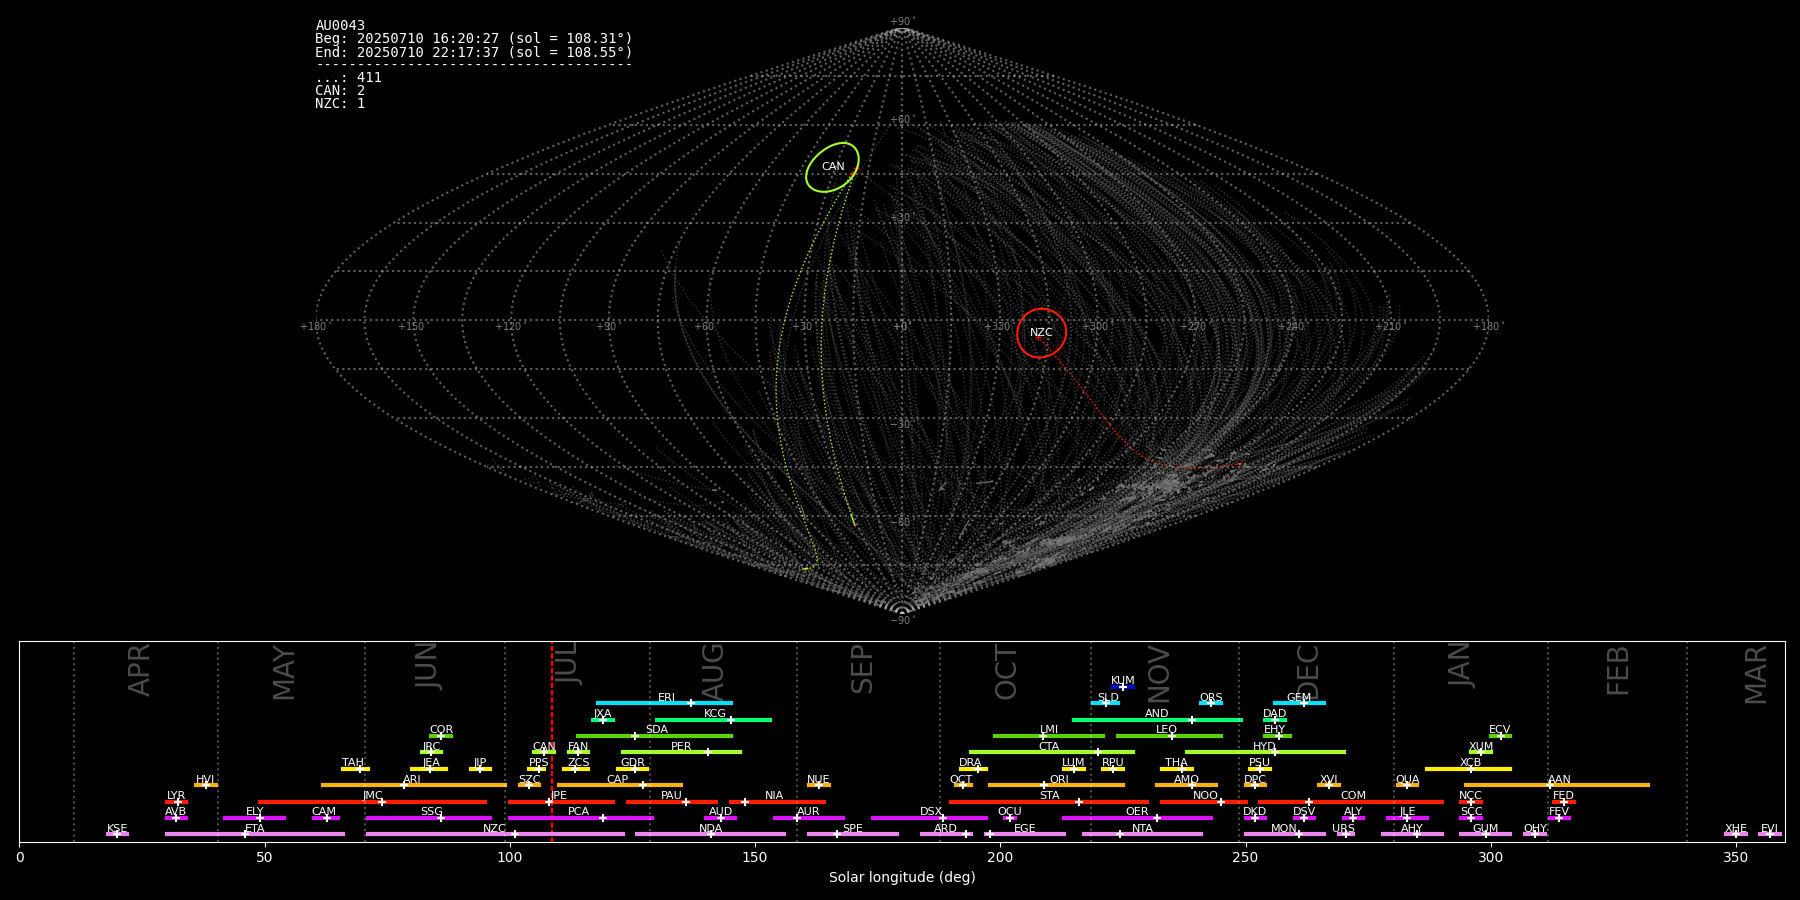Select the PER shower bar in timeline

pos(681,752)
